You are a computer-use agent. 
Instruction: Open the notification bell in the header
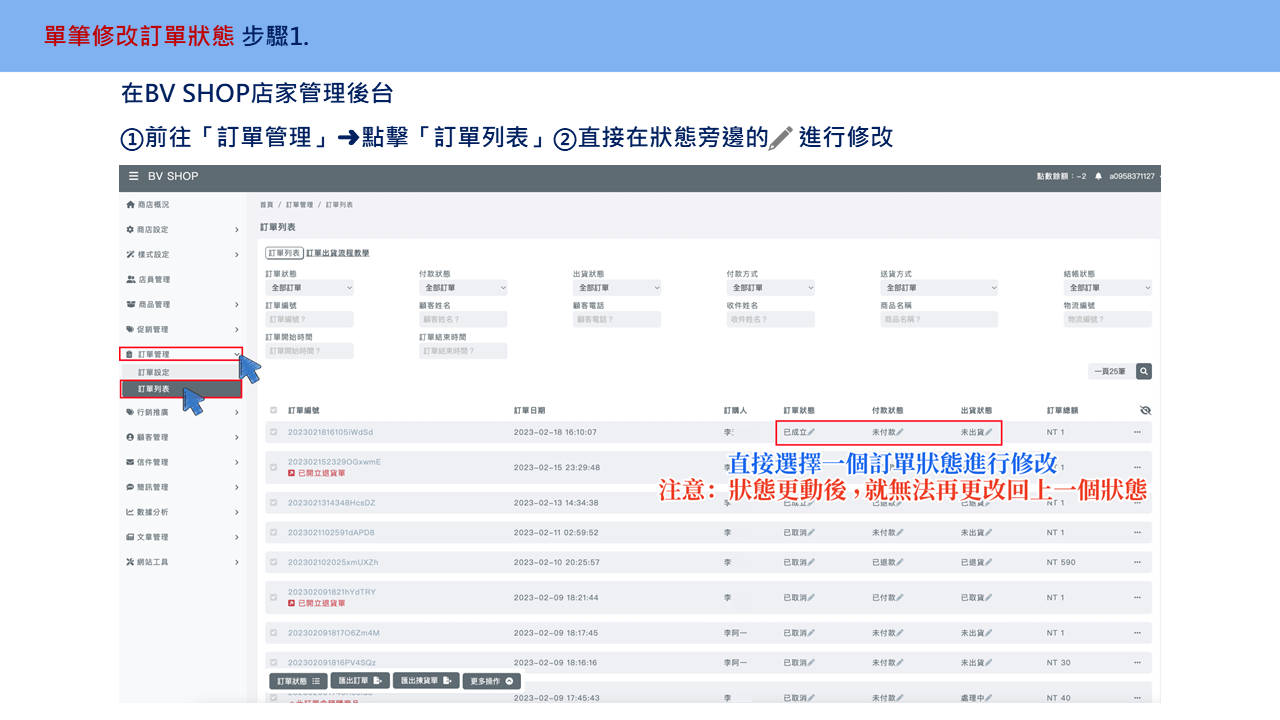pos(1098,176)
